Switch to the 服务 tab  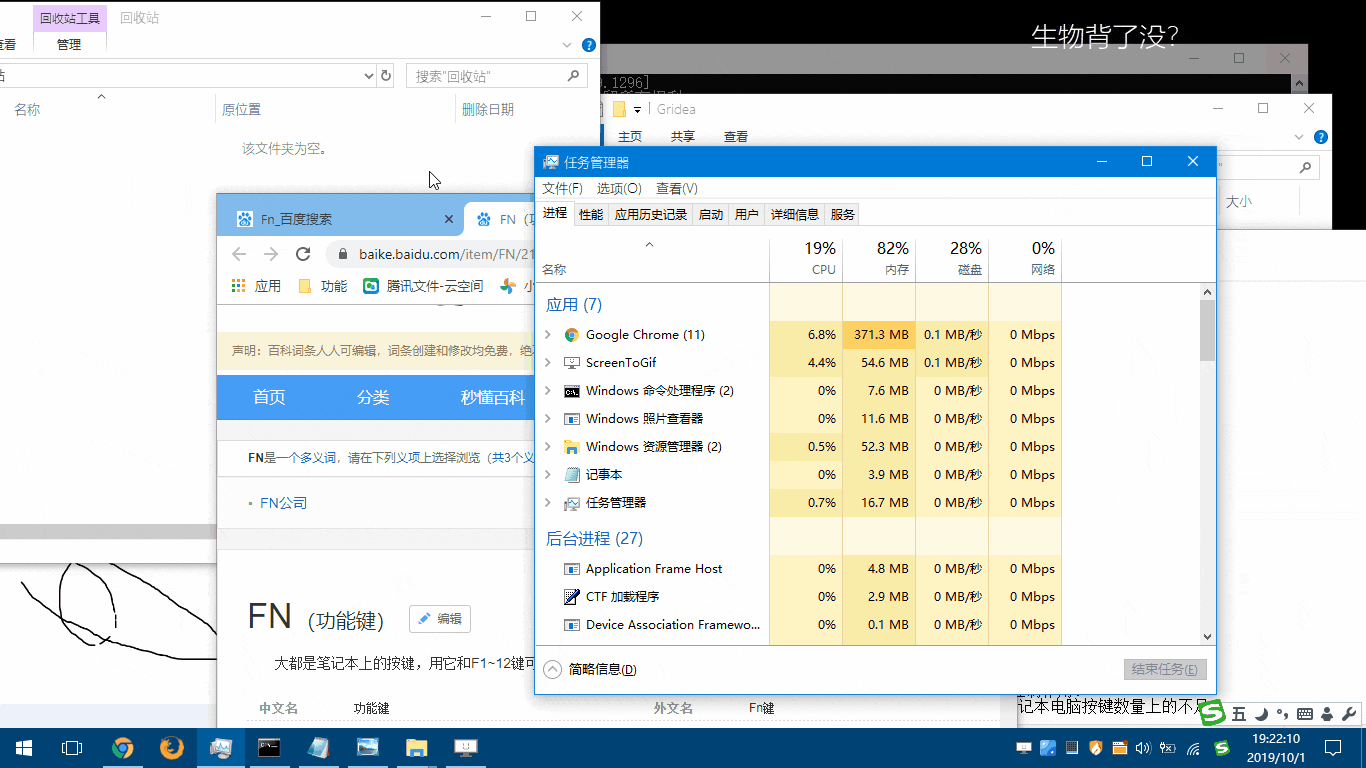[843, 214]
